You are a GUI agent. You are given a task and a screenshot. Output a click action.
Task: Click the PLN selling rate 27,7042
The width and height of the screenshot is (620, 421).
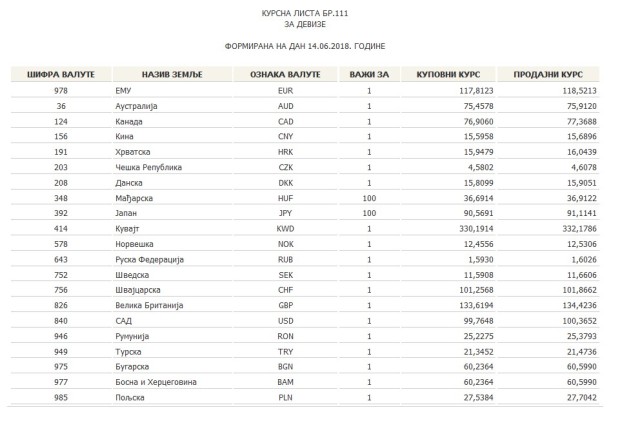pos(582,398)
